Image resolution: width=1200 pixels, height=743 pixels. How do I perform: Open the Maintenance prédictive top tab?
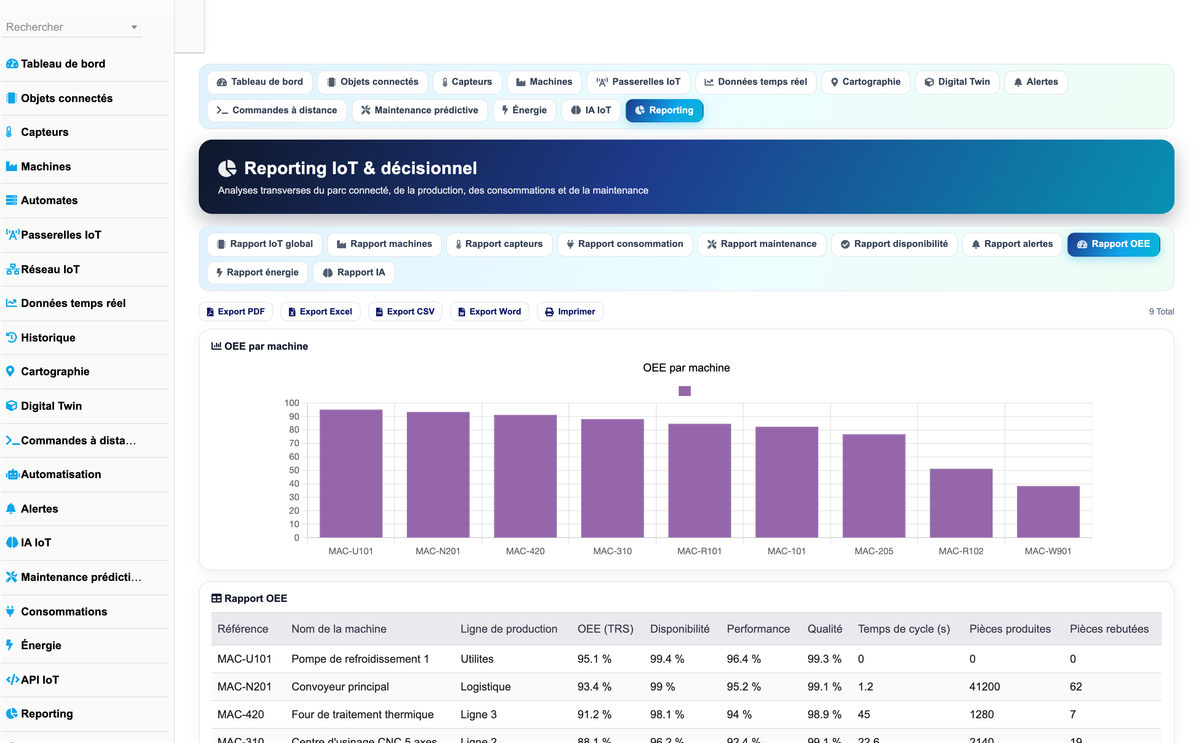coord(419,110)
